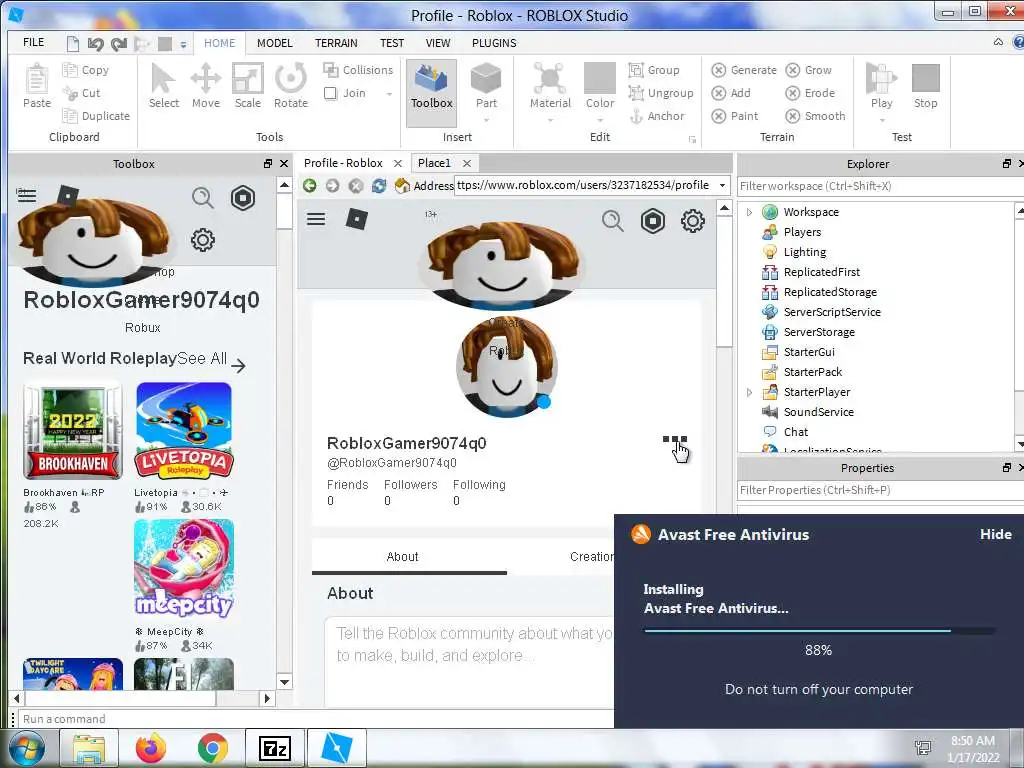
Task: Click the Anchor tool
Action: (x=657, y=116)
